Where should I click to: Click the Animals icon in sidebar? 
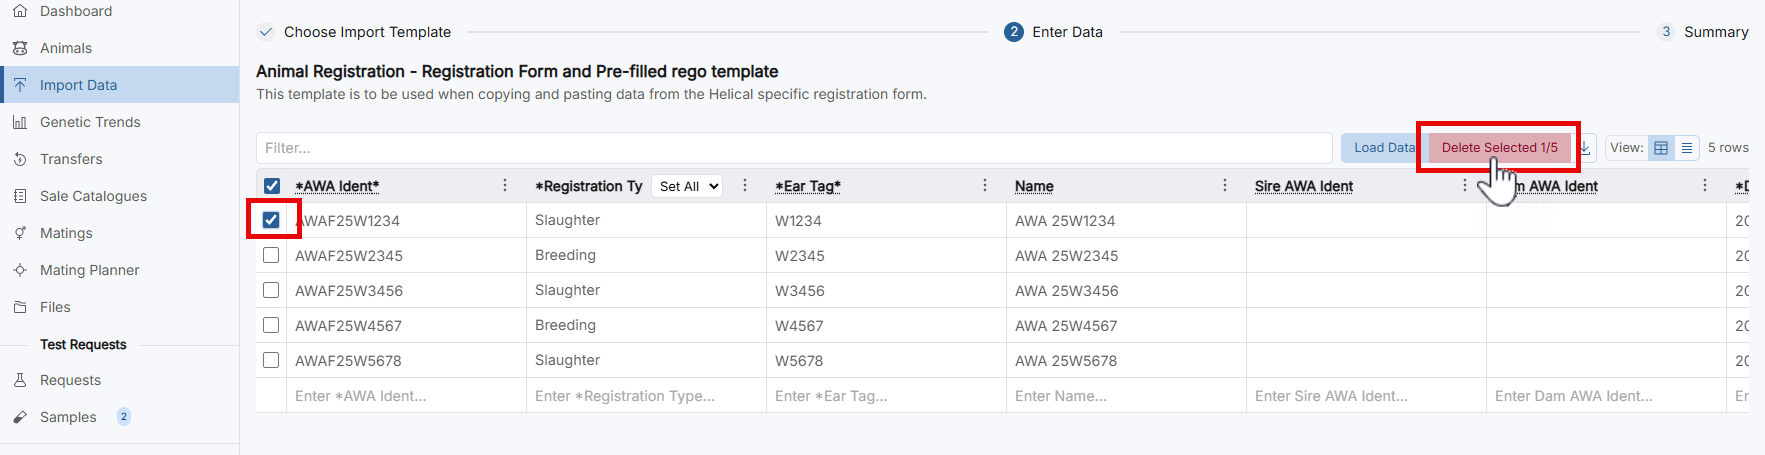click(x=20, y=48)
